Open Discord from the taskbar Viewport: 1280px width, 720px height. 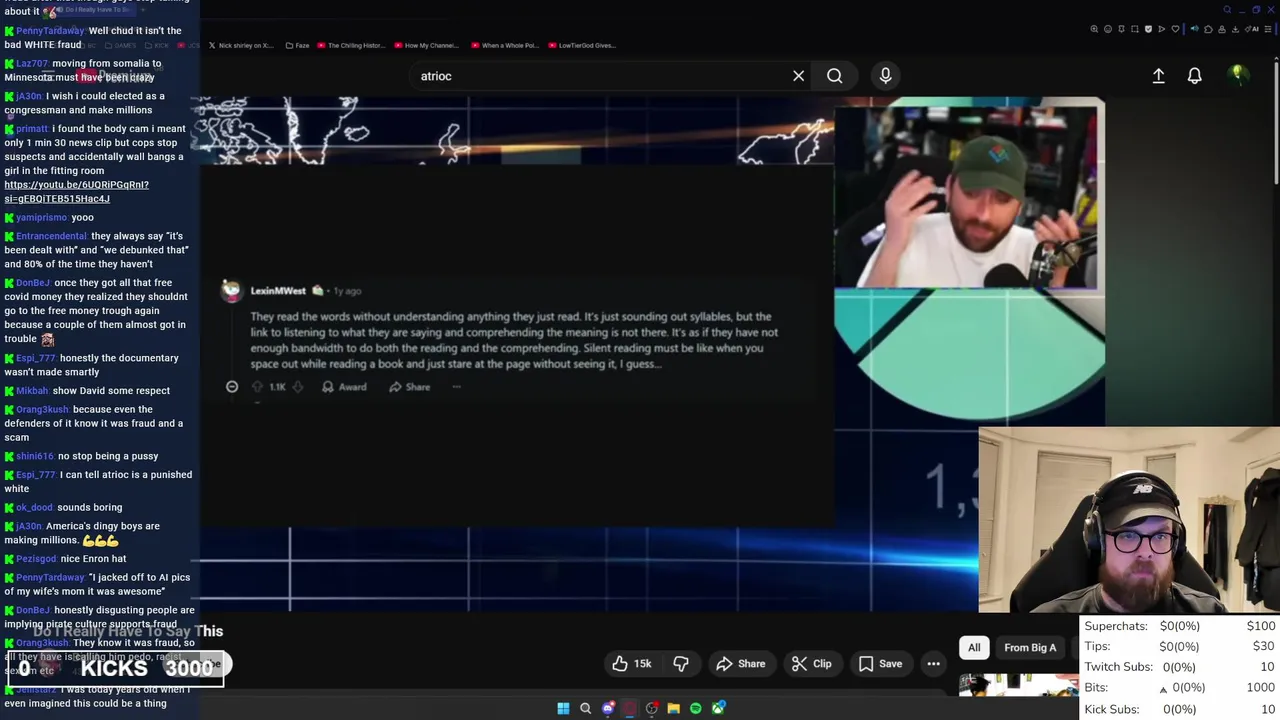[x=607, y=708]
